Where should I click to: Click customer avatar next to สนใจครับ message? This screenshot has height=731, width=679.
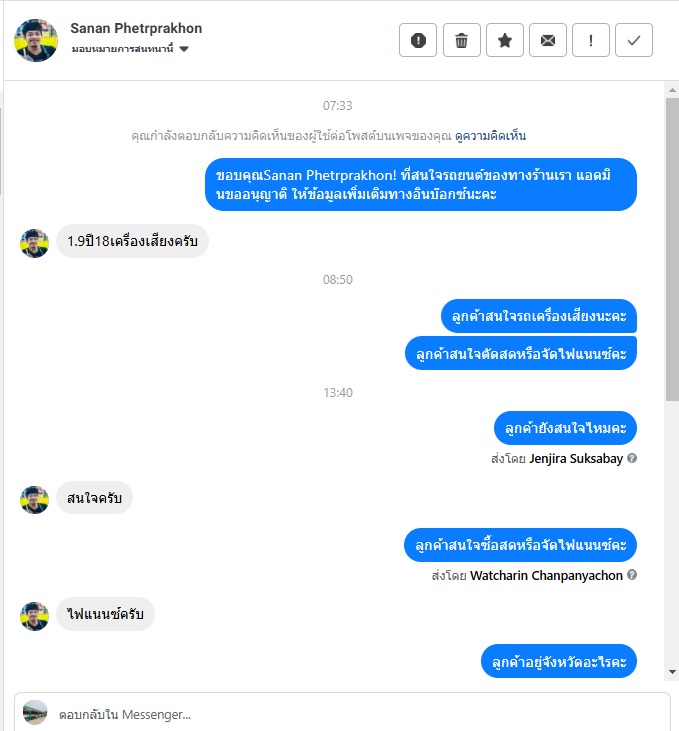[34, 499]
